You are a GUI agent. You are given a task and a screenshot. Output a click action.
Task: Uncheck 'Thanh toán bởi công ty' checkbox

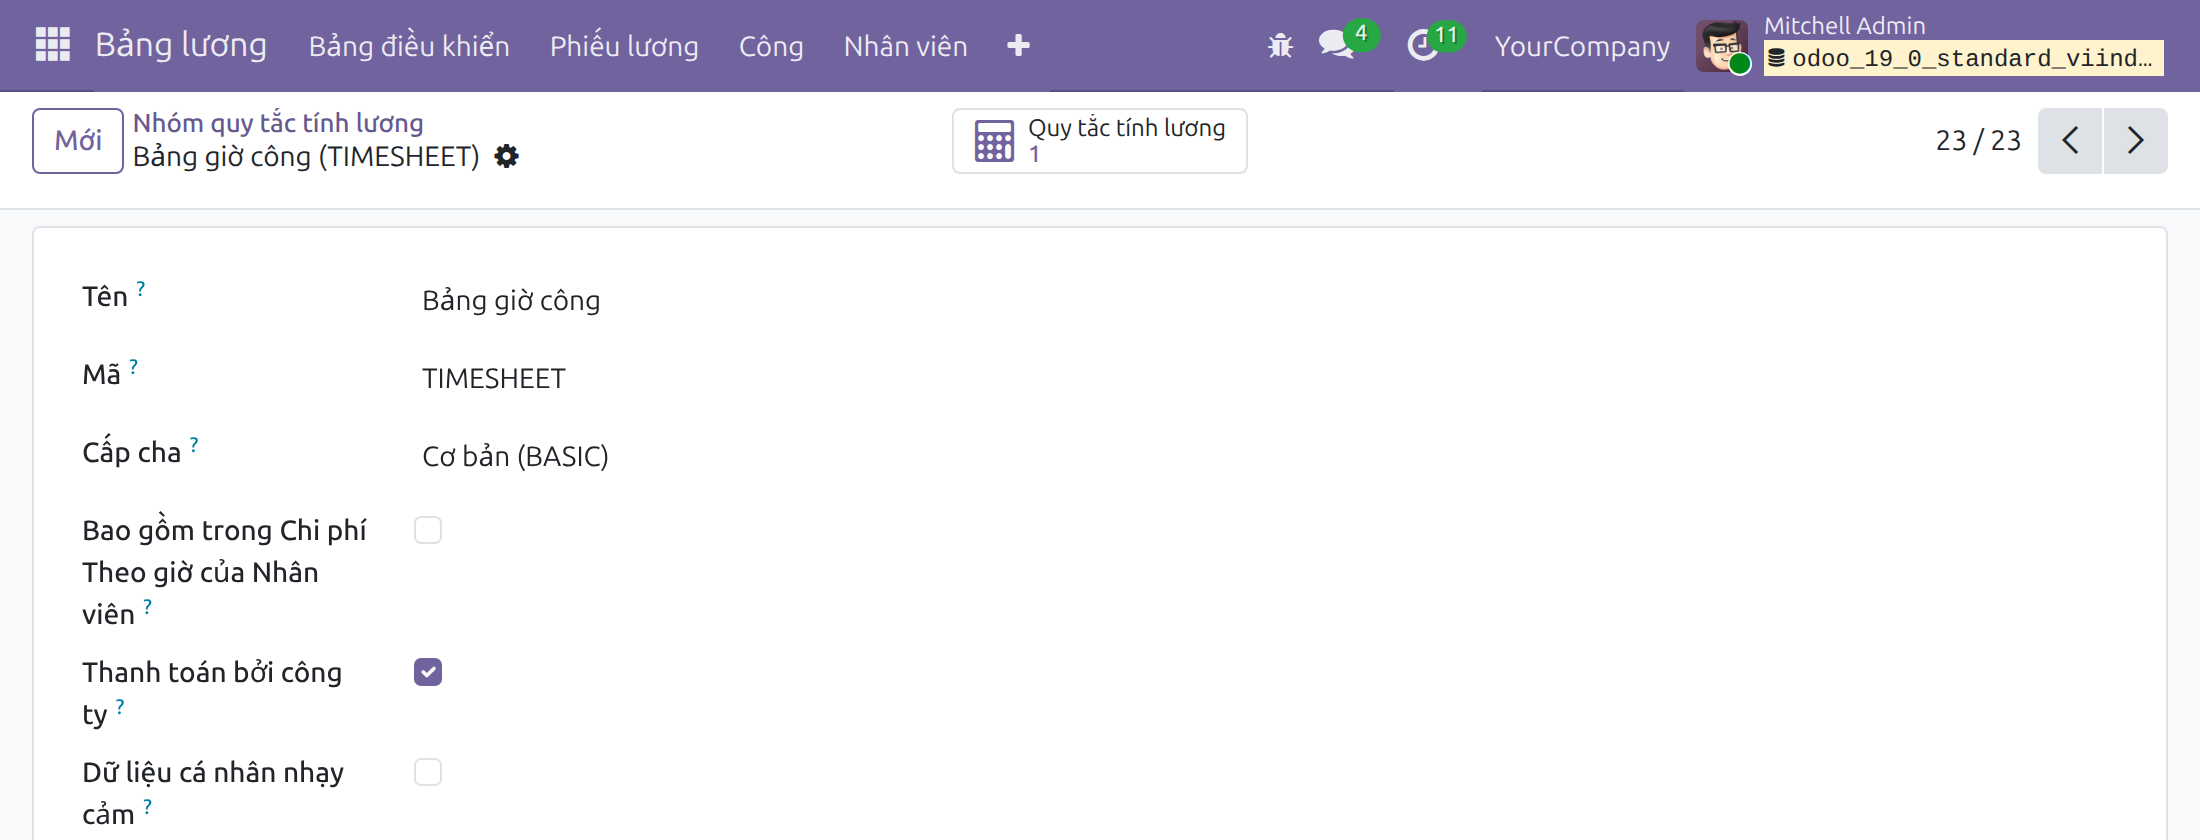coord(428,672)
